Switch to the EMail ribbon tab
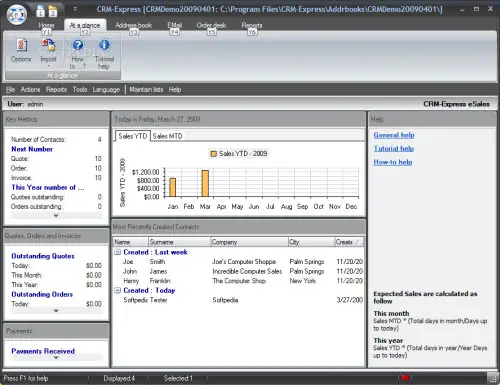The image size is (500, 385). click(x=174, y=25)
